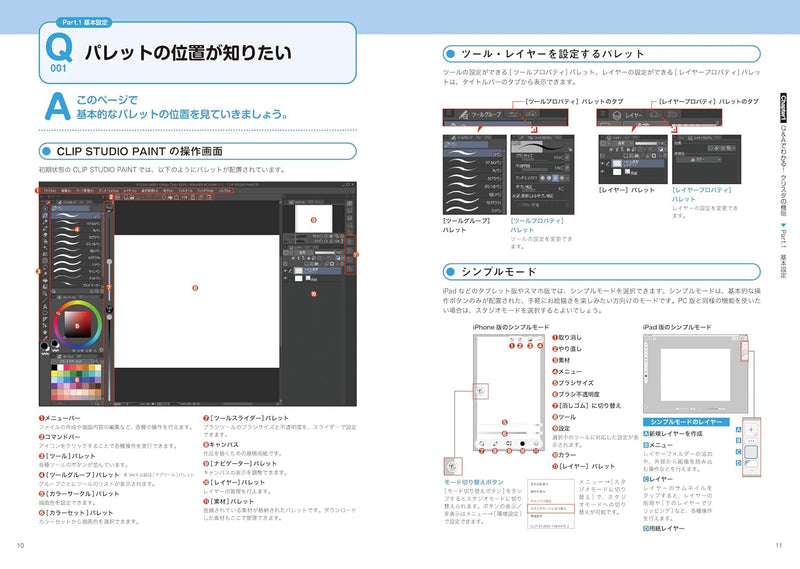
Task: Click the opacity slider knob in the lower tool slider
Action: point(109,317)
